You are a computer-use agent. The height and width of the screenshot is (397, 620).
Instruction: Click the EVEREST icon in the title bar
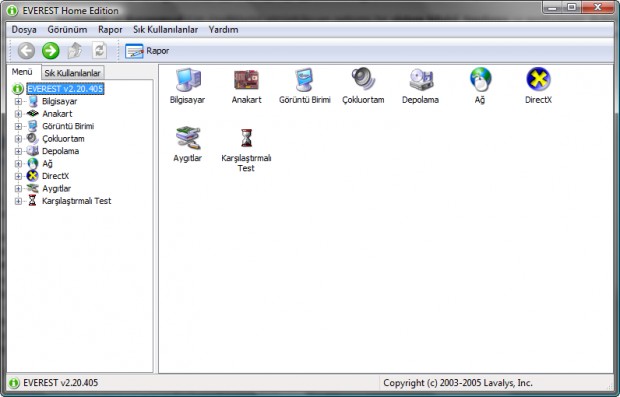click(x=12, y=11)
